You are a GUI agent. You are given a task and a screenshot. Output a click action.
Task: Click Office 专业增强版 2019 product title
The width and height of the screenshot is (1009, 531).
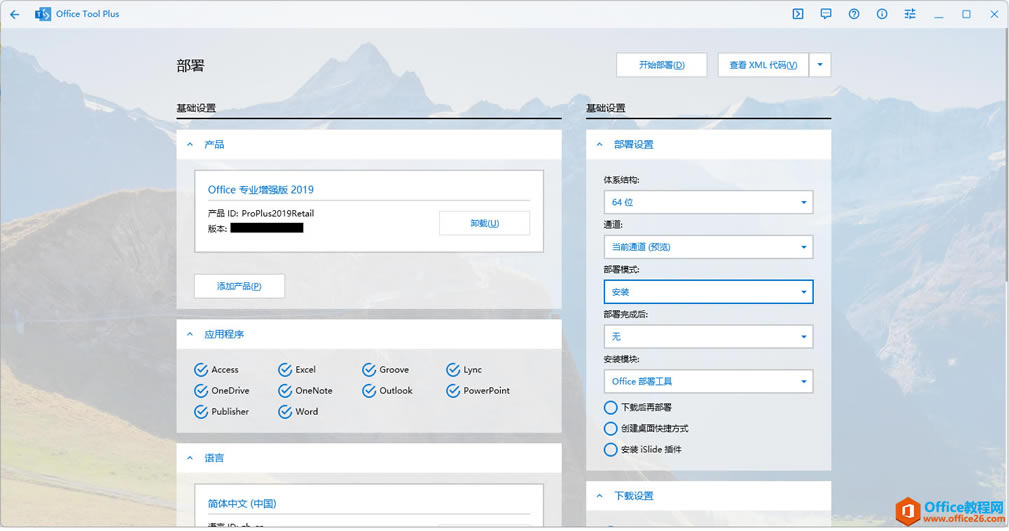261,190
